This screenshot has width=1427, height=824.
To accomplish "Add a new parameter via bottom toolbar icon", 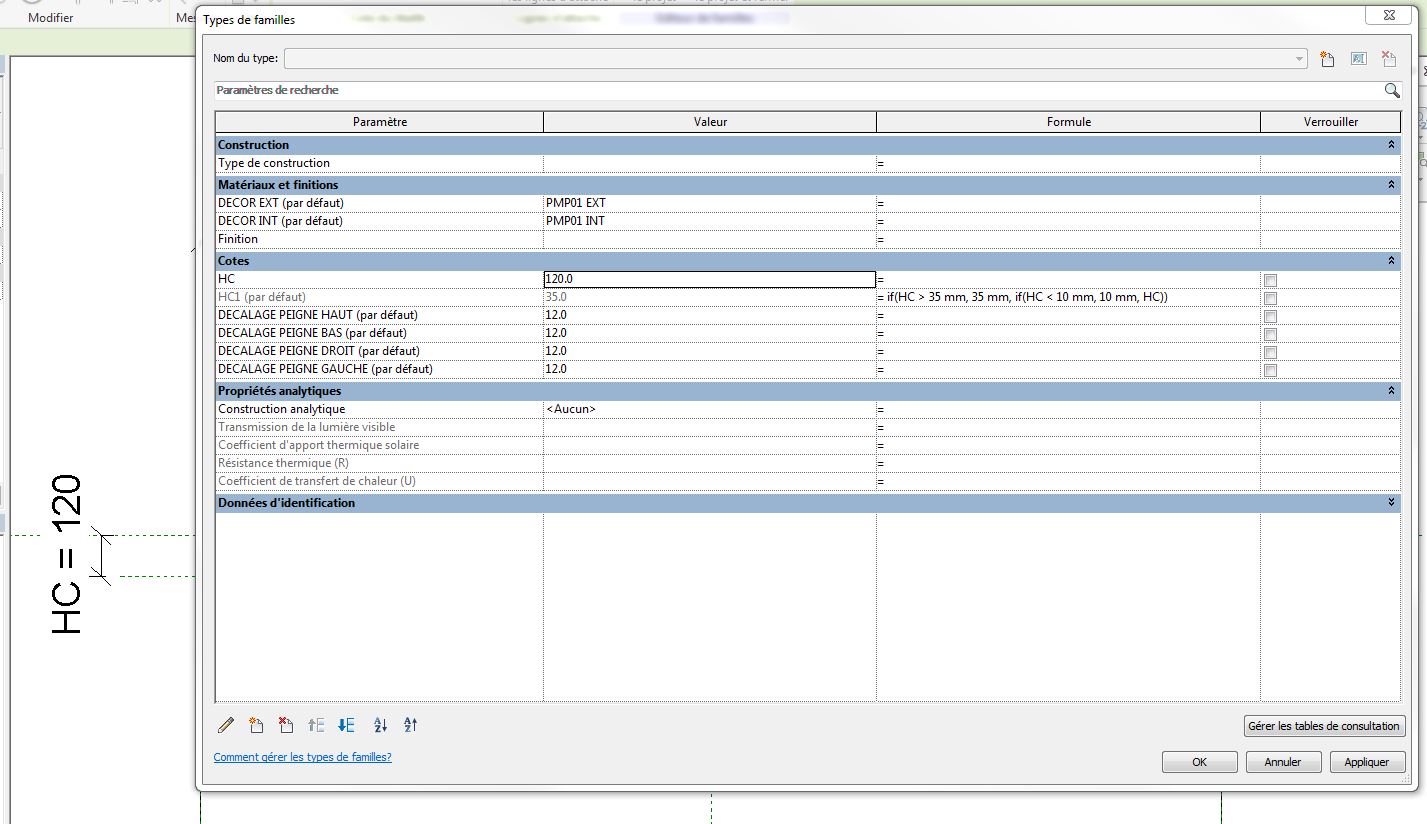I will point(256,726).
